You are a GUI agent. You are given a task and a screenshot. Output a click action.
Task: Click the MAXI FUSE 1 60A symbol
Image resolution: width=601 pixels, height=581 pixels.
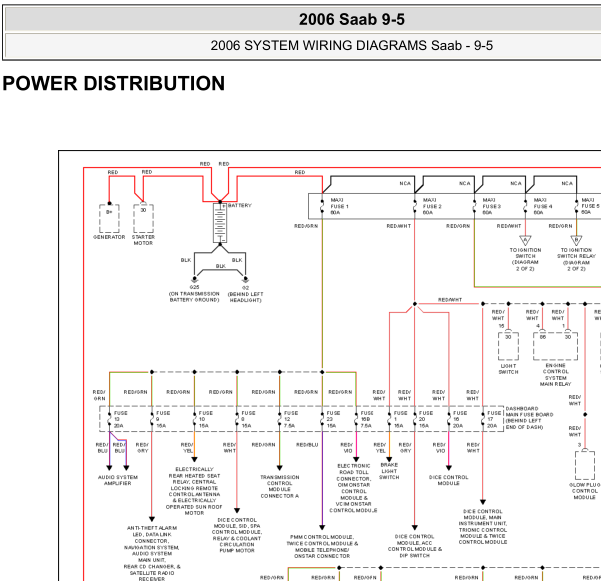[x=322, y=206]
